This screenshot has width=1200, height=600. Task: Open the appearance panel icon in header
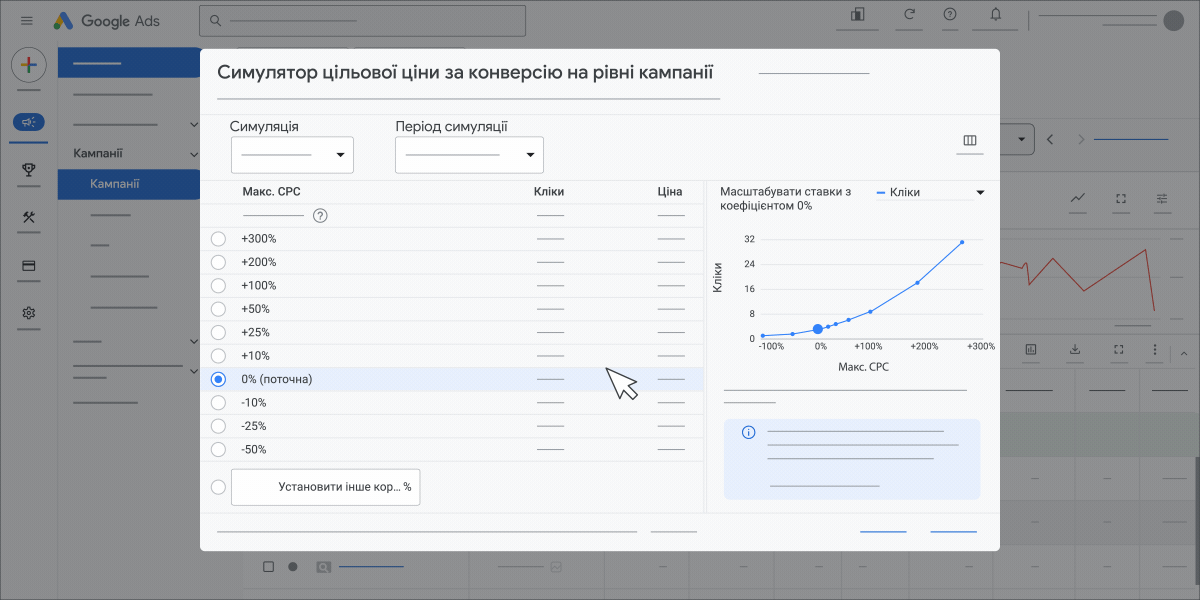click(x=857, y=15)
